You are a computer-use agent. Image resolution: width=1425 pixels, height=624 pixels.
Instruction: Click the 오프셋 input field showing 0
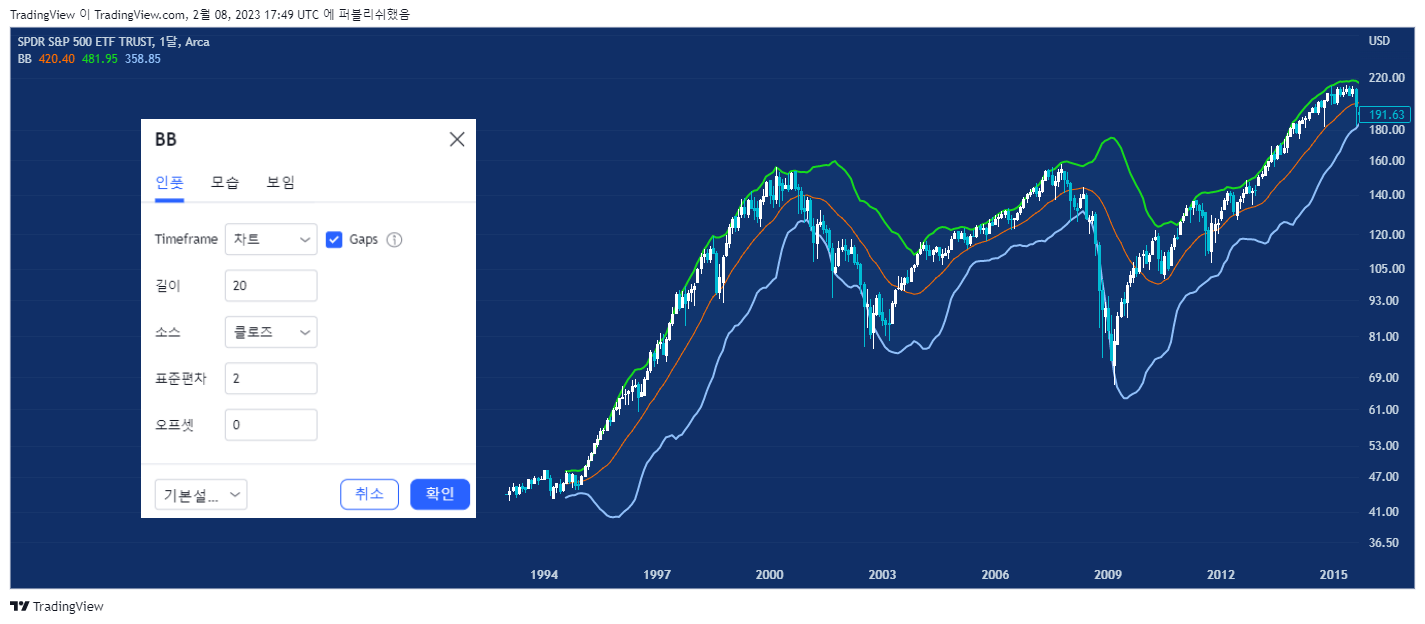271,425
